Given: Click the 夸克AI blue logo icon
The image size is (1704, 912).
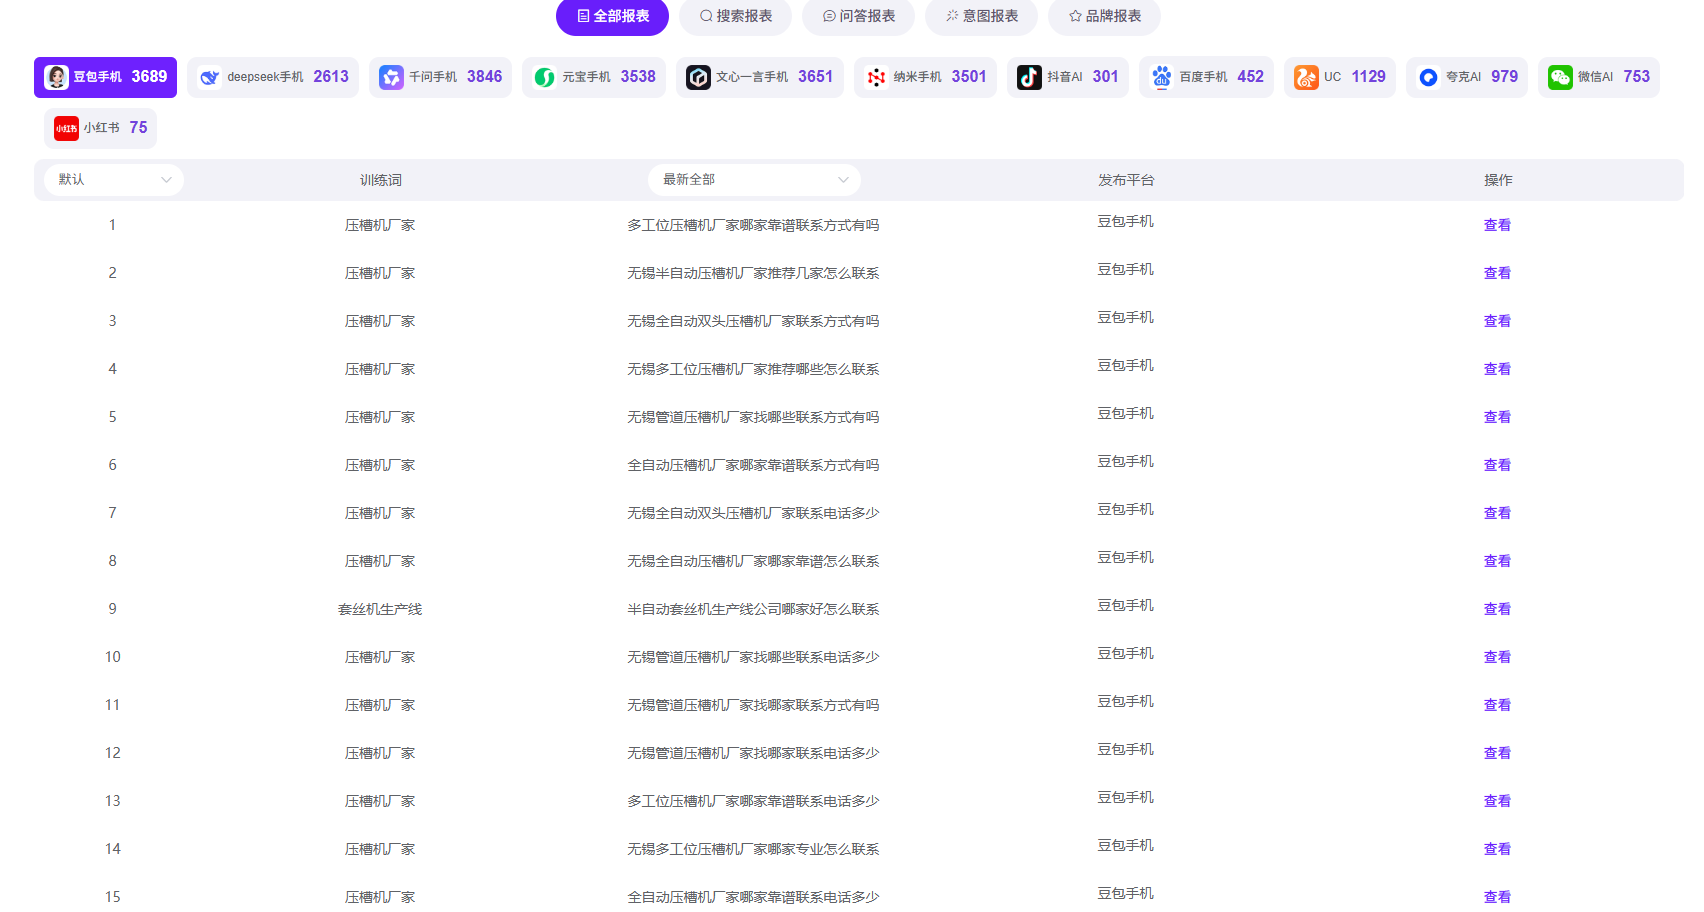Looking at the screenshot, I should 1428,77.
